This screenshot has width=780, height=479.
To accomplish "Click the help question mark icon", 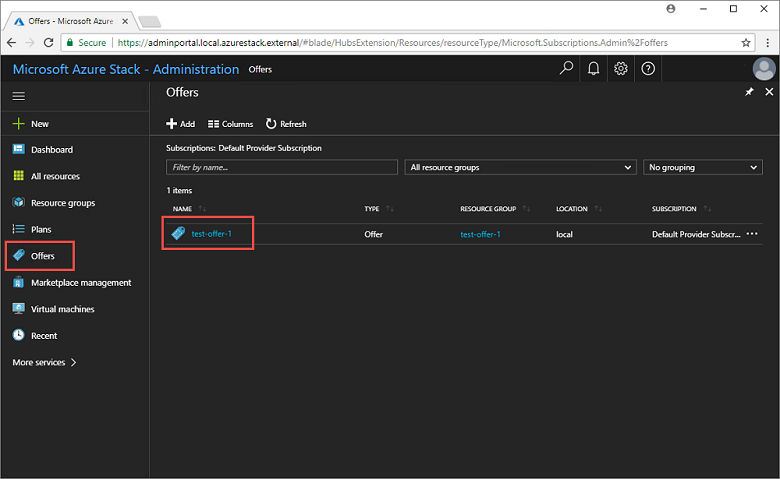I will click(x=648, y=69).
